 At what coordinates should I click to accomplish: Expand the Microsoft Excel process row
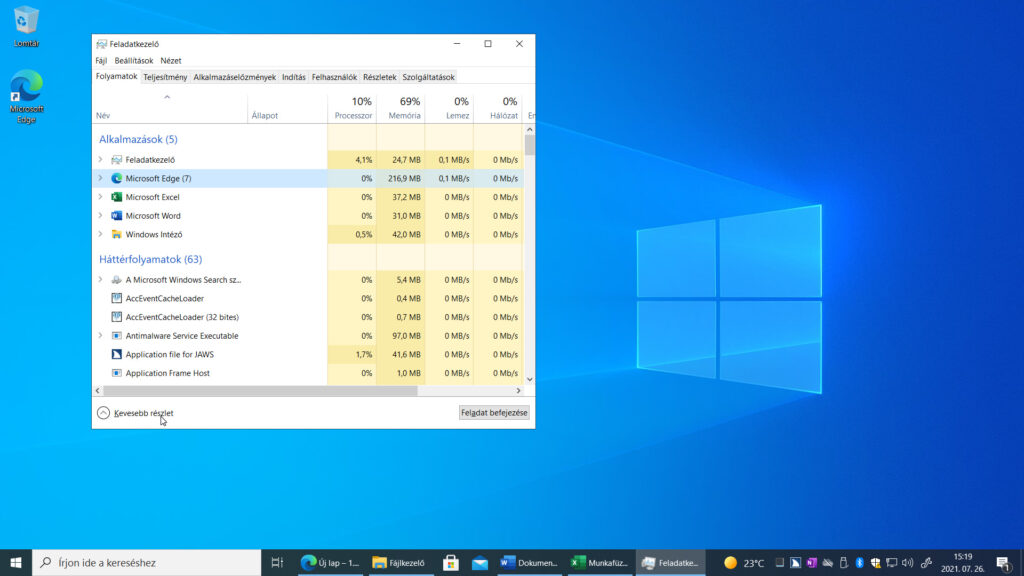click(x=101, y=197)
